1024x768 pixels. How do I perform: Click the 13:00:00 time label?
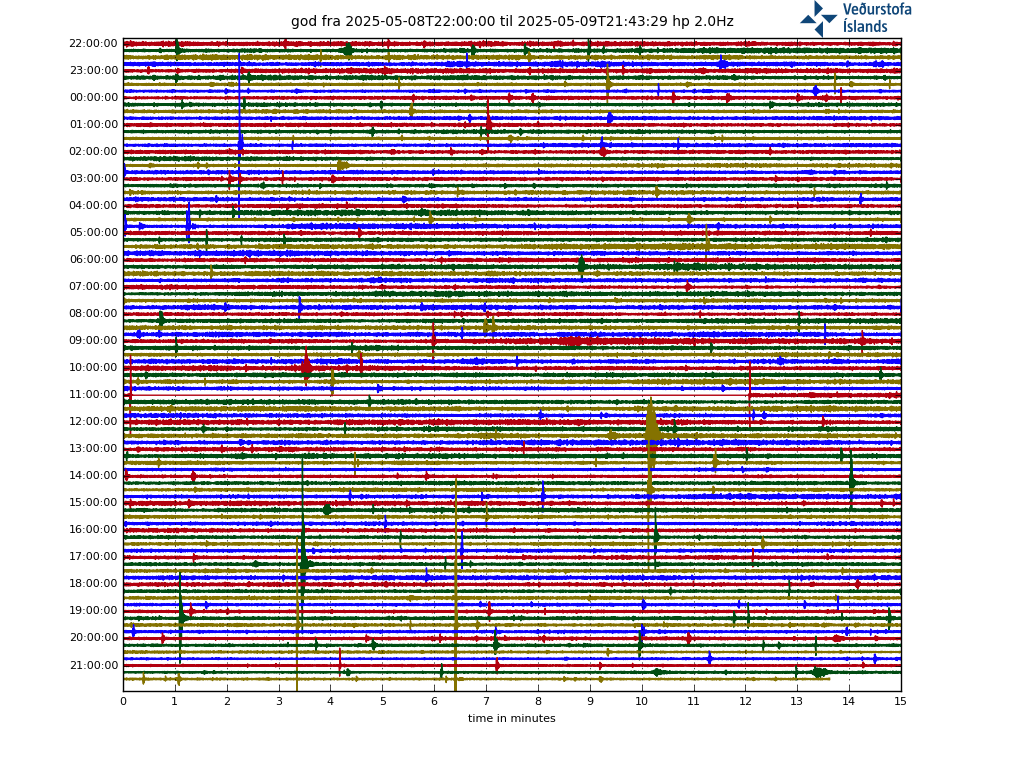(93, 449)
